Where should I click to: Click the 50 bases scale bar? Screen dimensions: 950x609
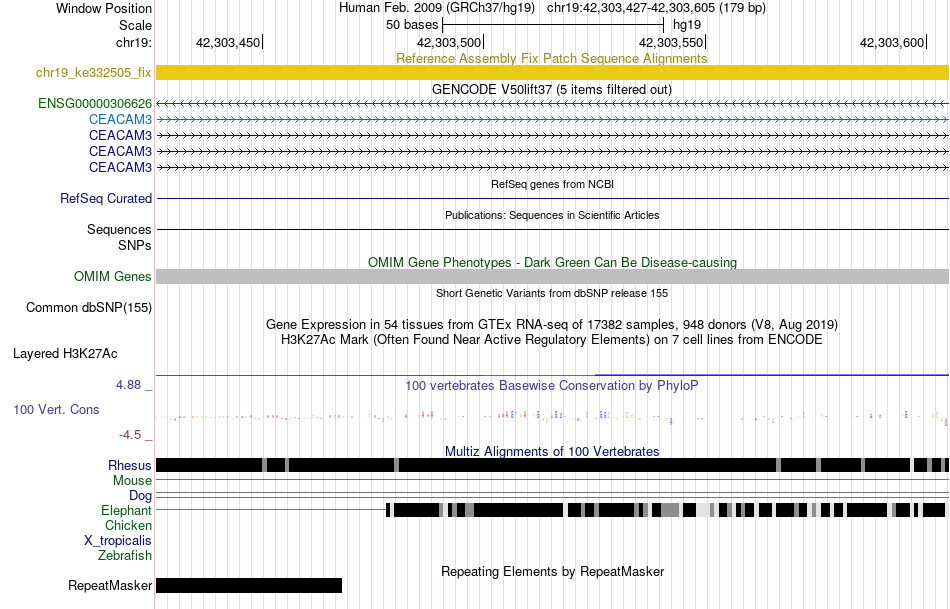click(553, 25)
